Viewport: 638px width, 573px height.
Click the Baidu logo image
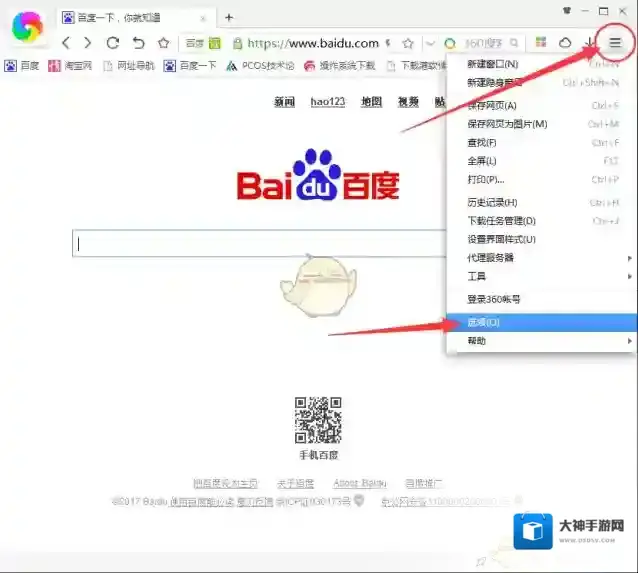[318, 175]
